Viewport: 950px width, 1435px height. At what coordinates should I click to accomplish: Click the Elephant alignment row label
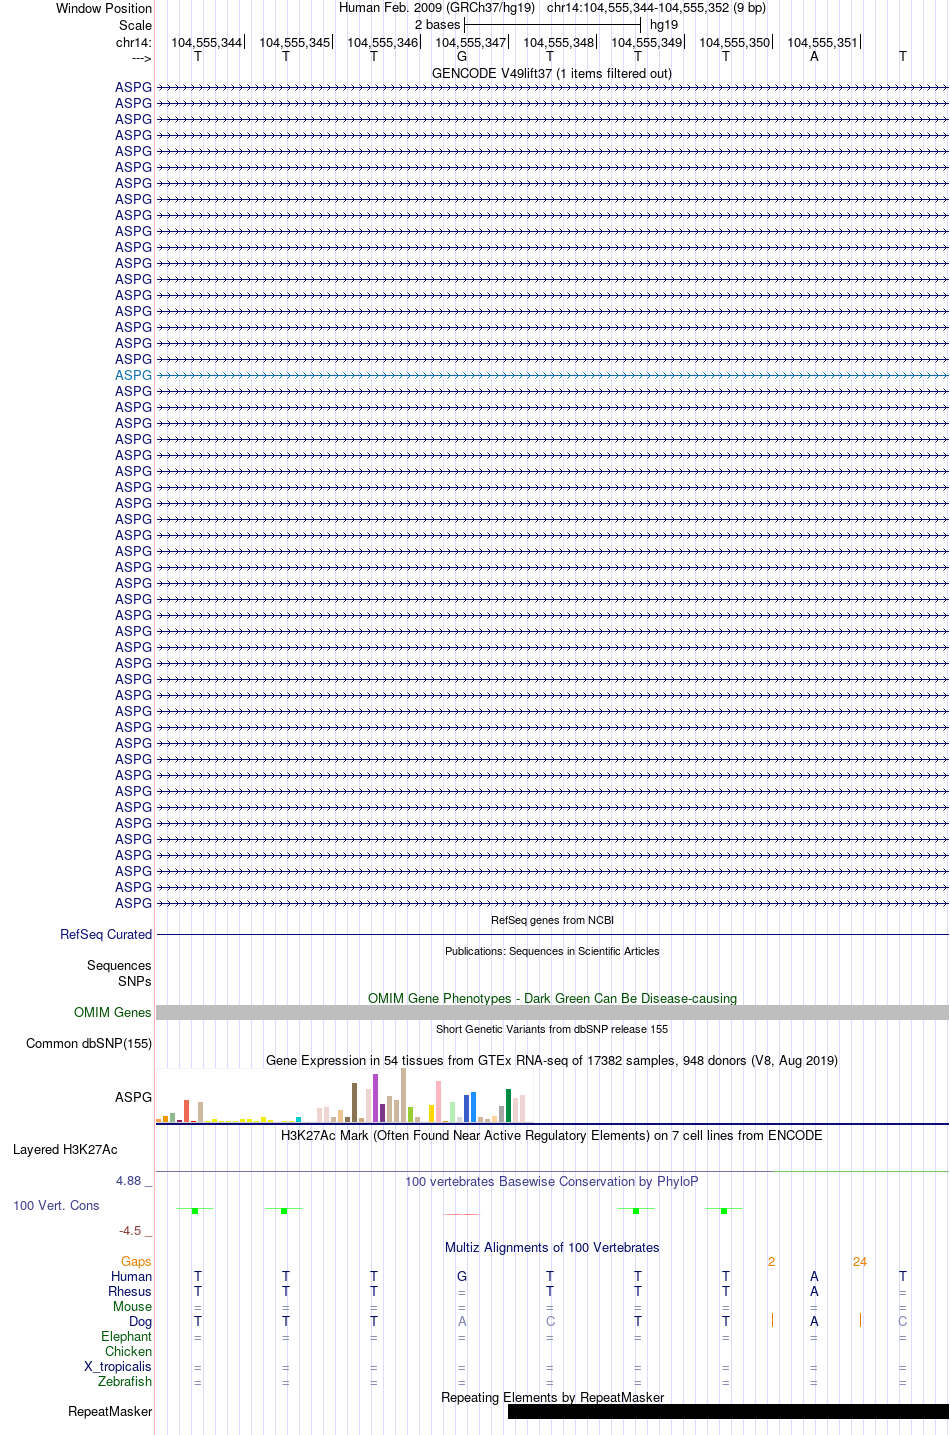[126, 1336]
